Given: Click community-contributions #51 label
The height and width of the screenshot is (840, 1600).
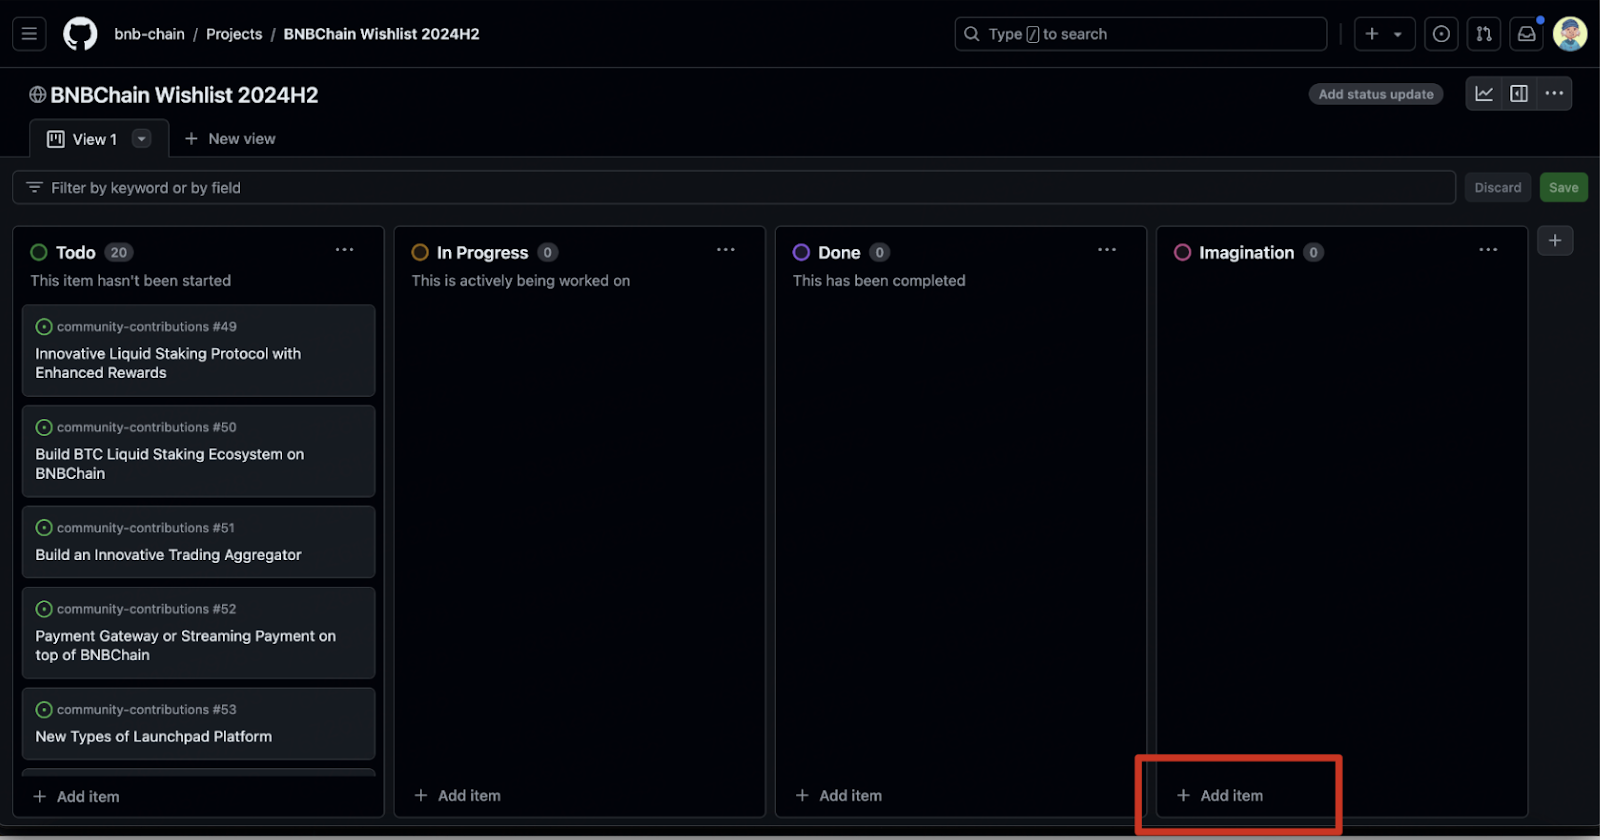Looking at the screenshot, I should coord(146,528).
